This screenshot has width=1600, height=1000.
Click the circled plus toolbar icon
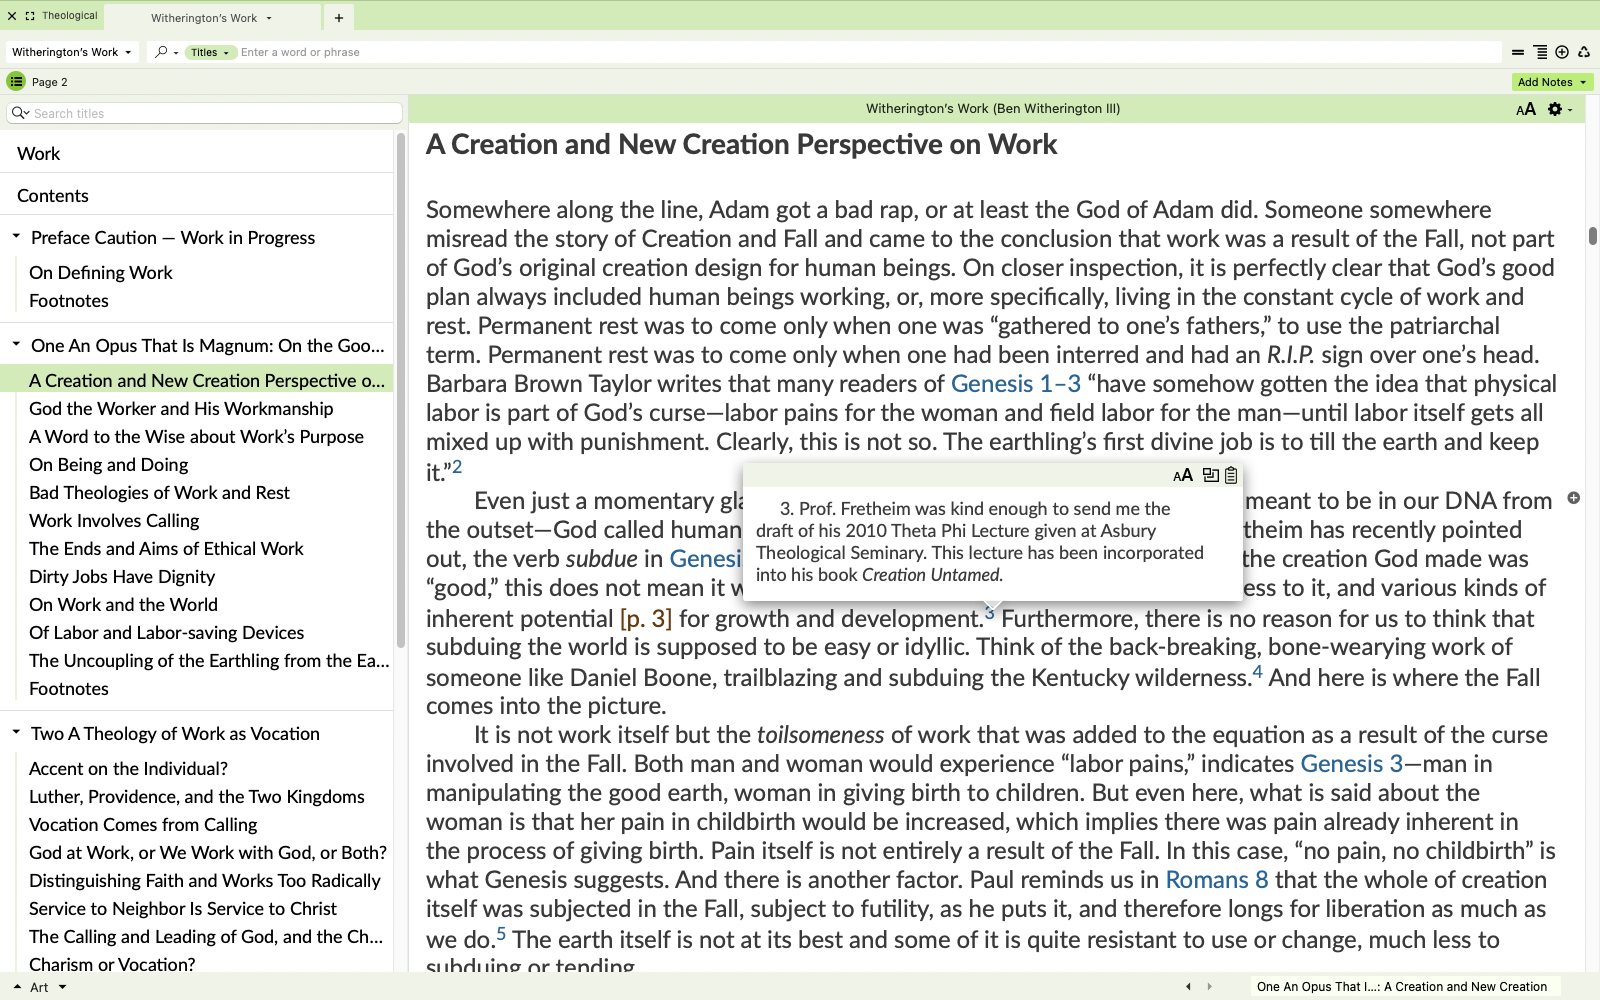pos(1562,52)
